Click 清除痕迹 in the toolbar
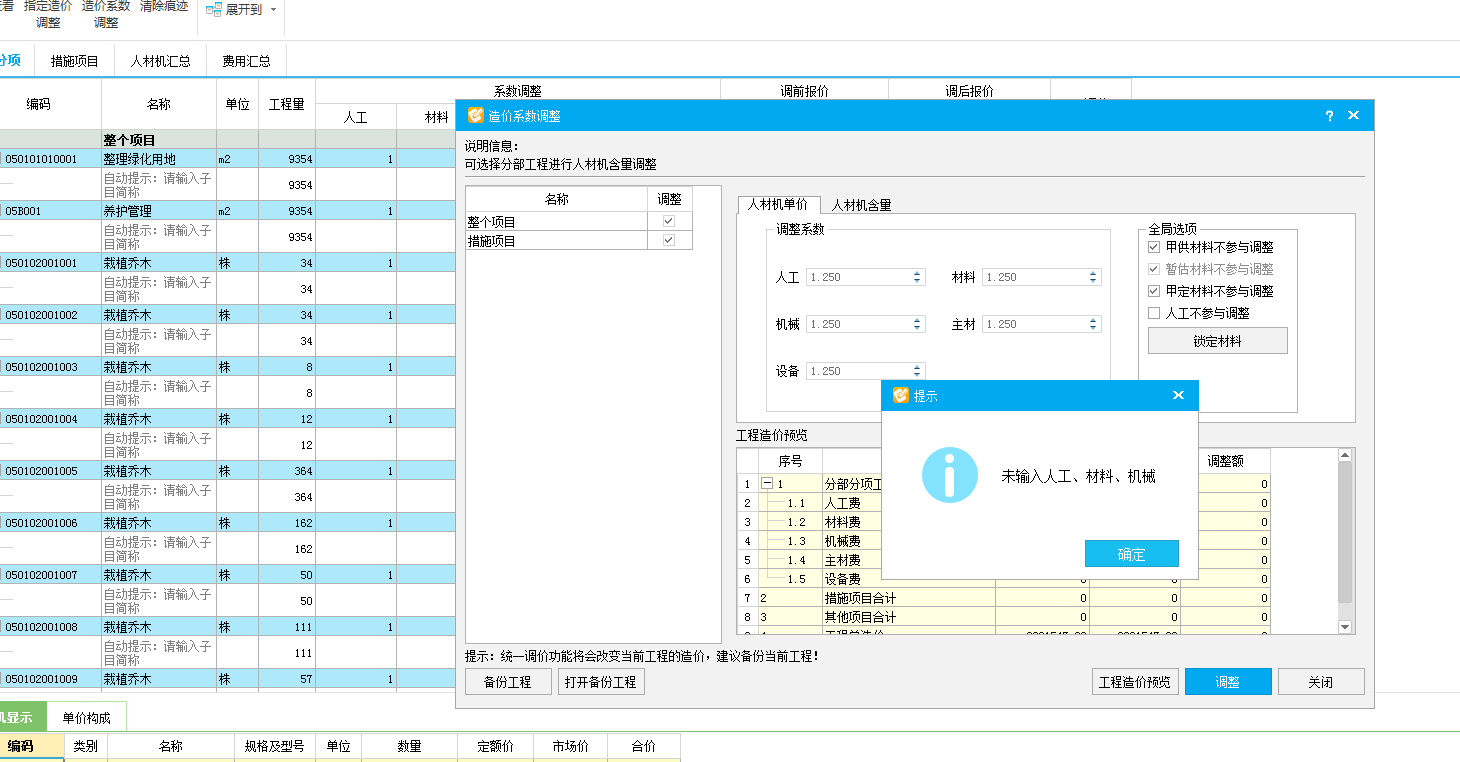 [x=164, y=6]
